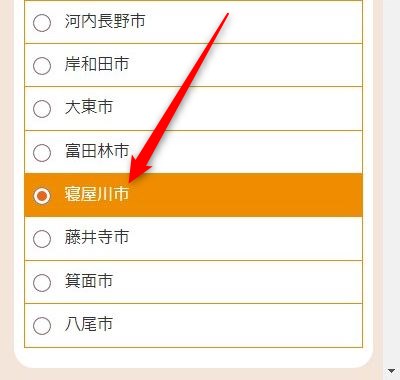Click the scrollbar down arrow

(x=391, y=371)
